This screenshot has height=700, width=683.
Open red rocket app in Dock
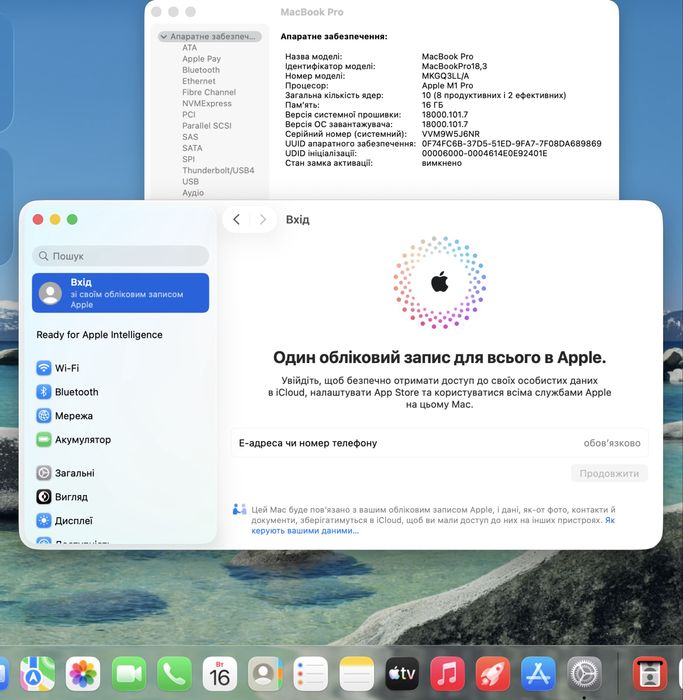pyautogui.click(x=493, y=673)
